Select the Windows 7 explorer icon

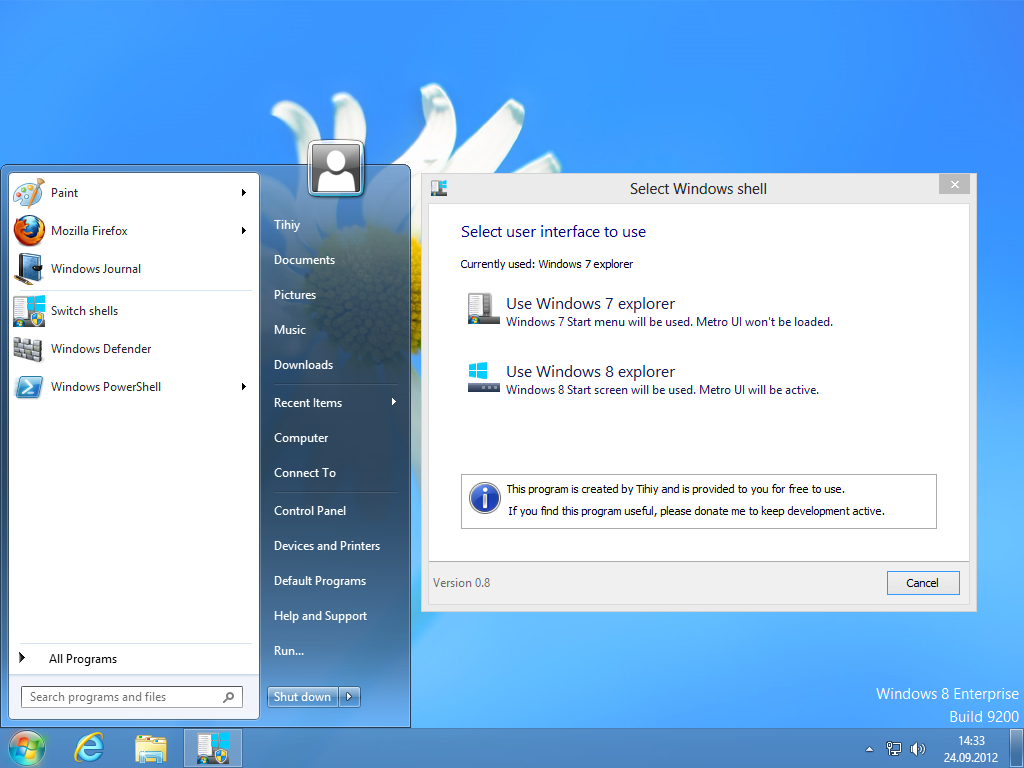483,309
